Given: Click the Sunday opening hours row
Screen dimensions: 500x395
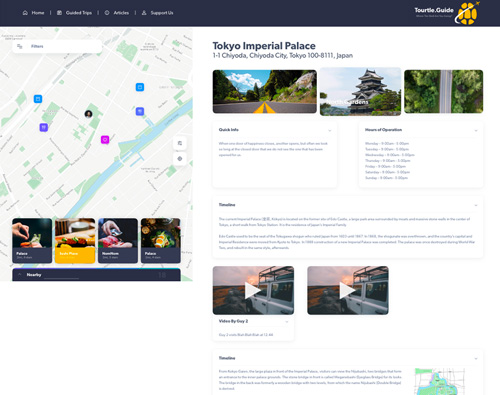Looking at the screenshot, I should [x=386, y=178].
